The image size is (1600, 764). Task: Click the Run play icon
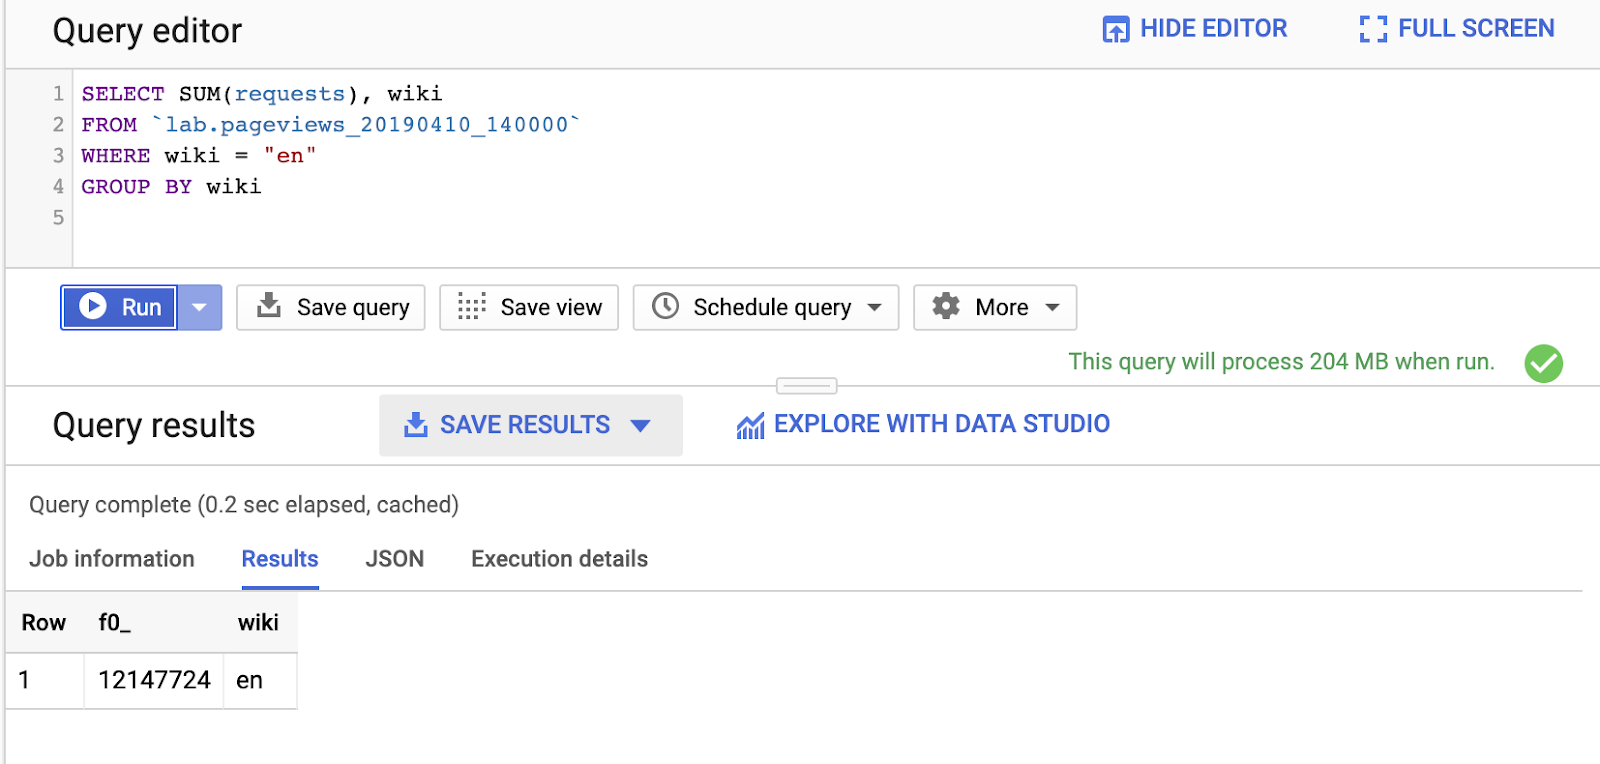(x=93, y=306)
